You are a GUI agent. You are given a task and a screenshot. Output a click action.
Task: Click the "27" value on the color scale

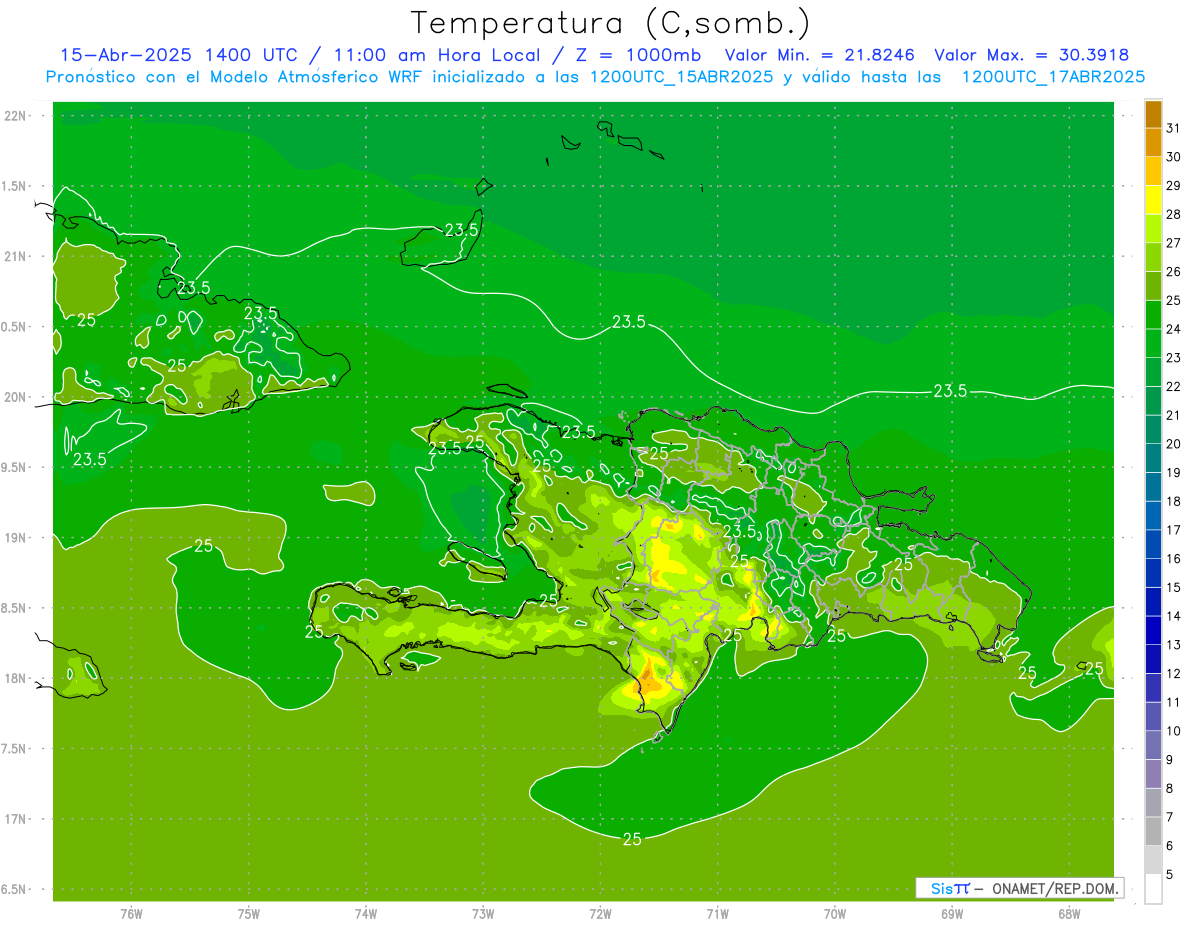point(1173,243)
